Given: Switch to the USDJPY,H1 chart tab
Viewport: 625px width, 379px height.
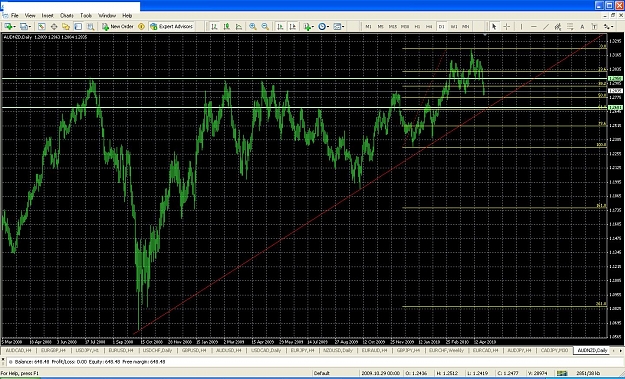Looking at the screenshot, I should (87, 350).
